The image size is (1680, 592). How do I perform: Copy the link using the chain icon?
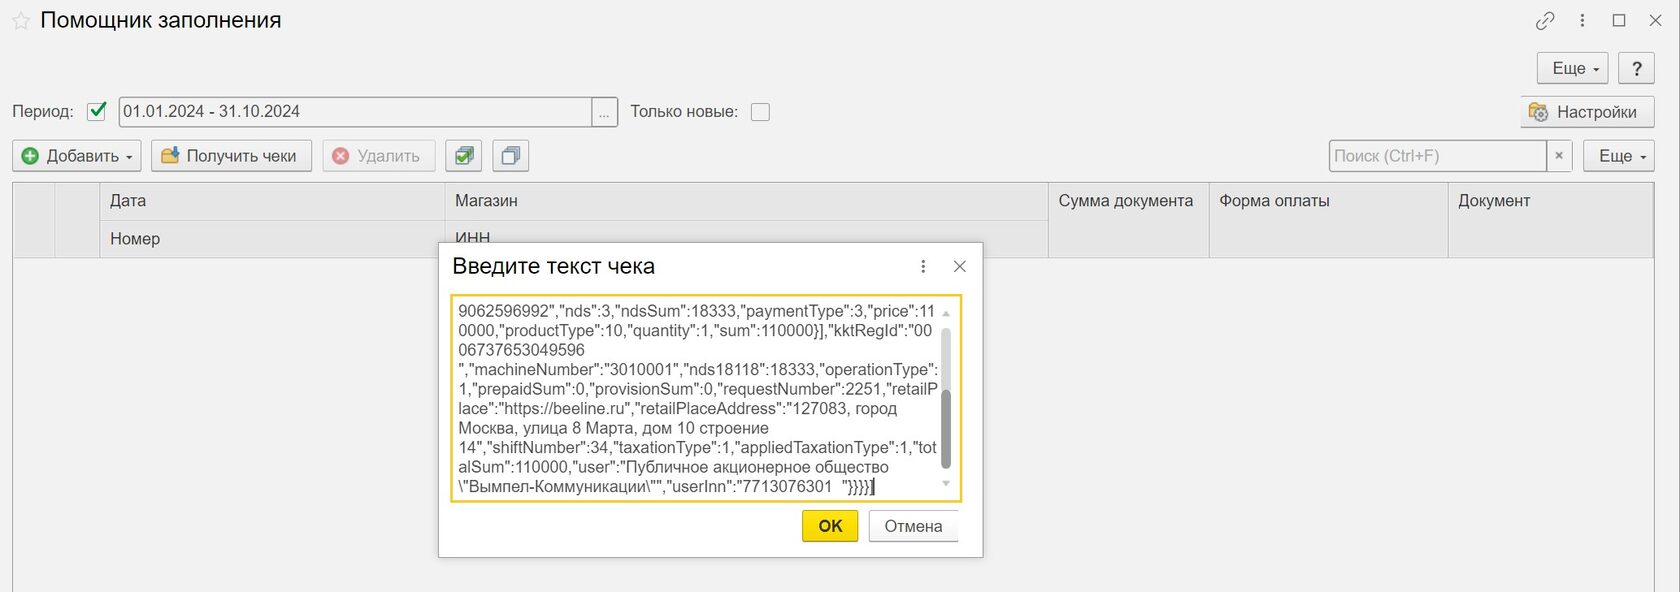1545,21
